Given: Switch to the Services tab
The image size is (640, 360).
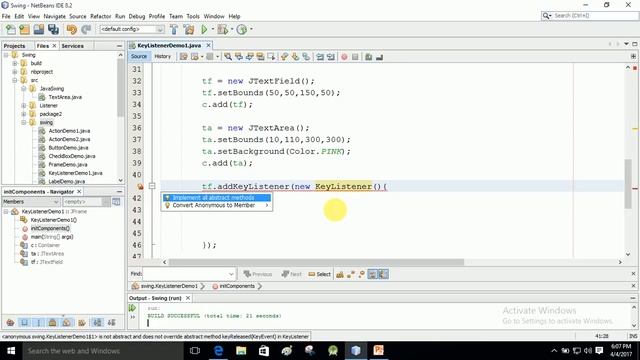Looking at the screenshot, I should 72,46.
